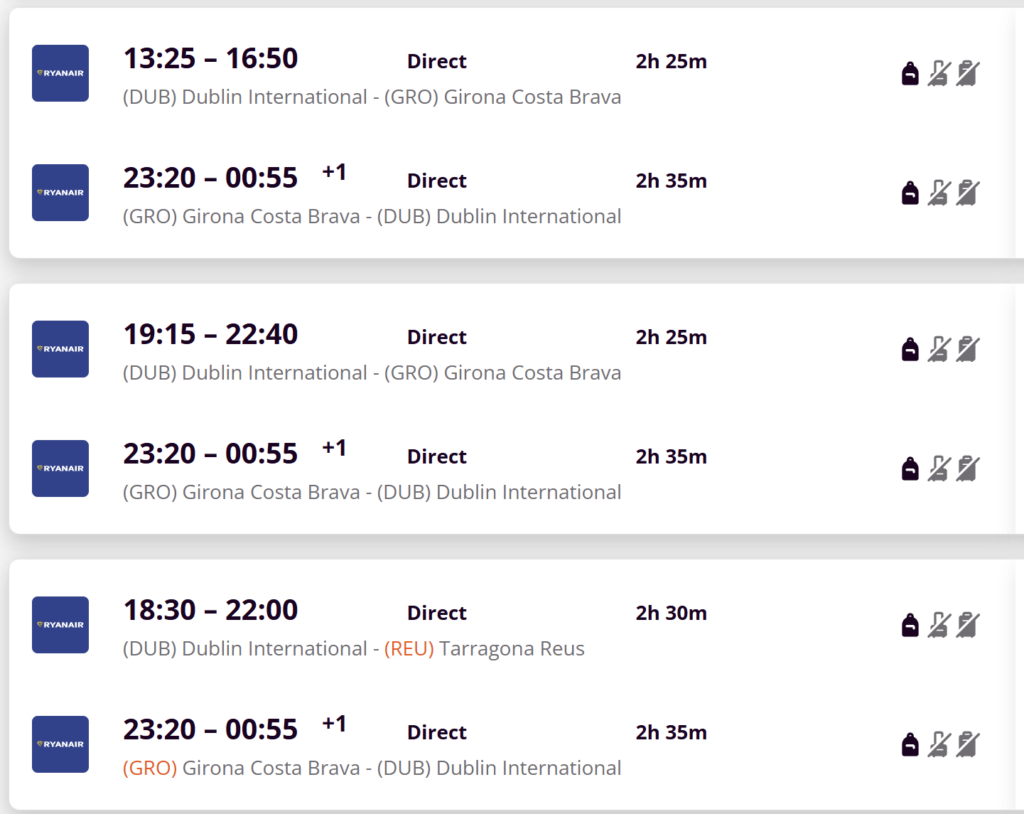Viewport: 1024px width, 814px height.
Task: Click the Ryanair logo beside the 13:25 departure
Action: point(60,73)
